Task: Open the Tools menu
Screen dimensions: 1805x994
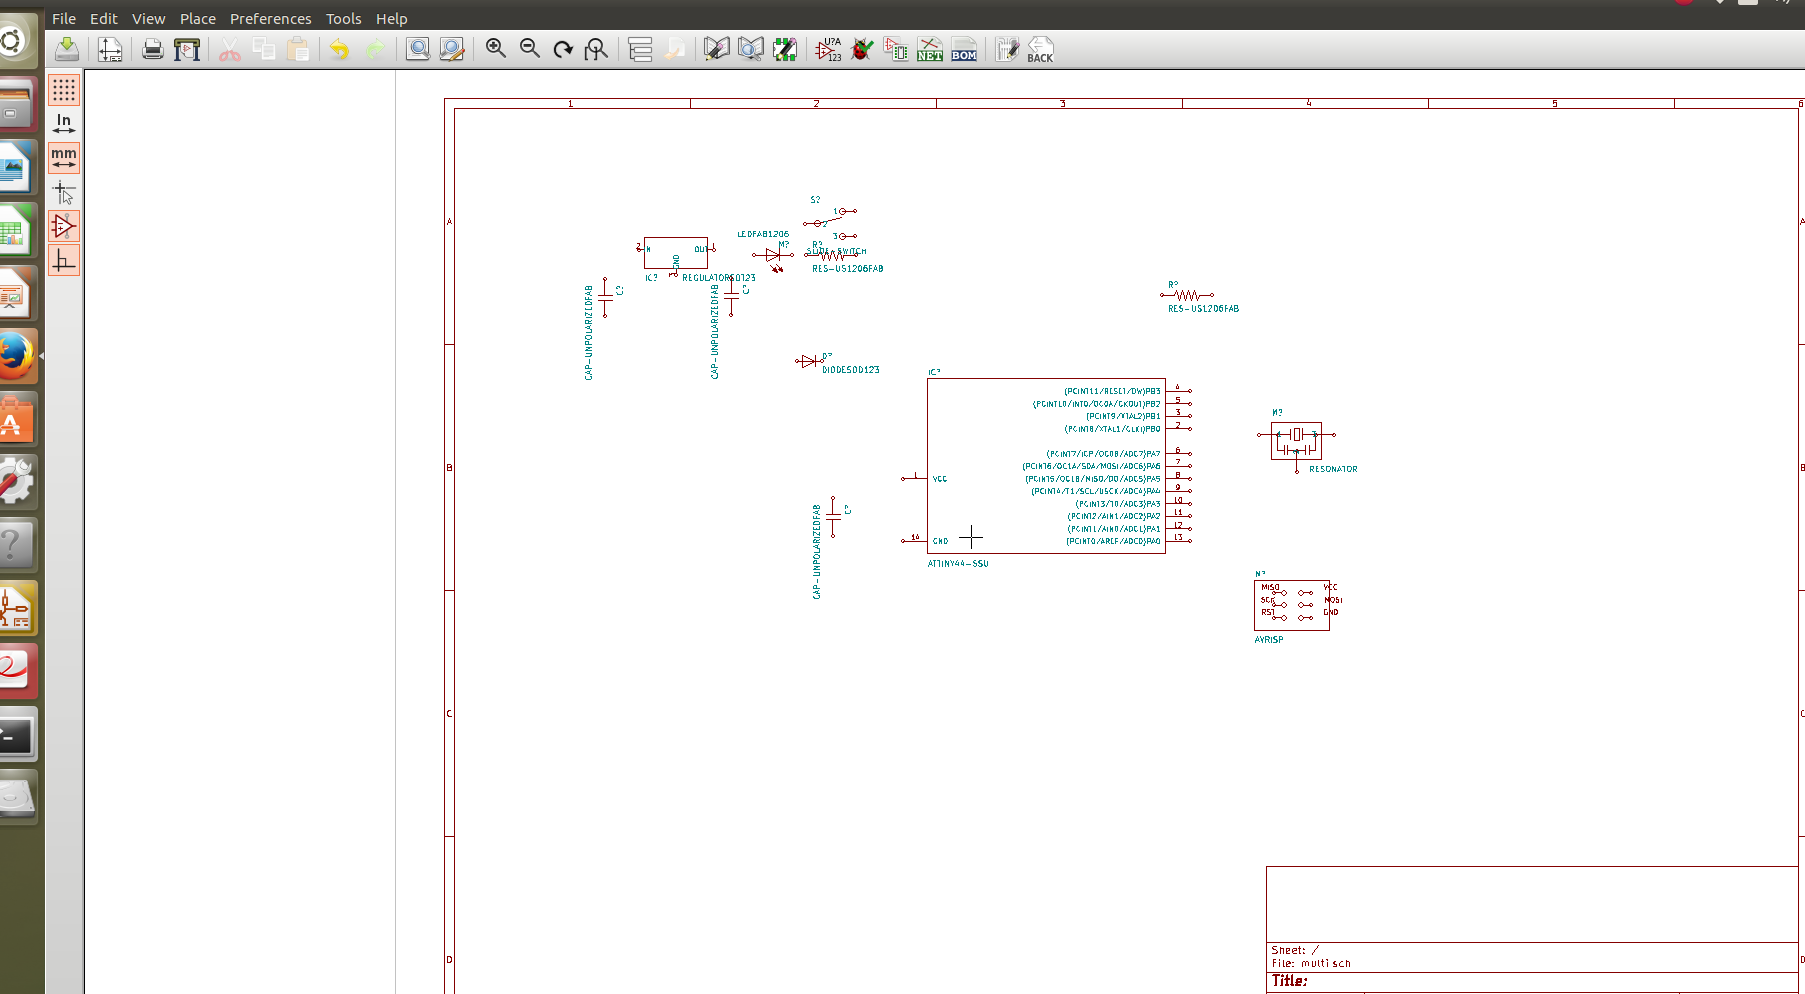Action: (x=344, y=18)
